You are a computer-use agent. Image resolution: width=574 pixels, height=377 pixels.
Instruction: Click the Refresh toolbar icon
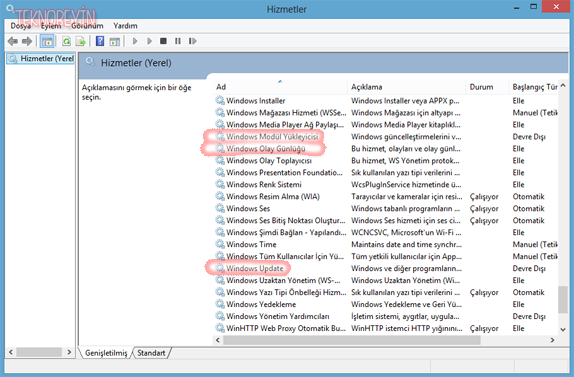click(x=66, y=41)
